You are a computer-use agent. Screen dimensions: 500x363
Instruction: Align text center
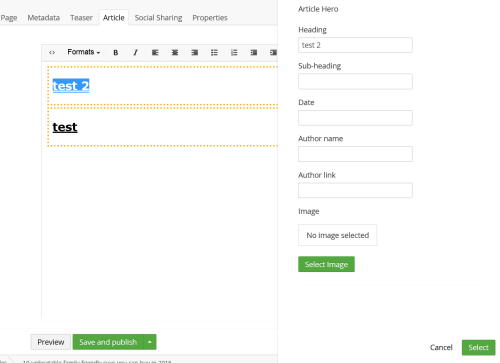point(175,52)
